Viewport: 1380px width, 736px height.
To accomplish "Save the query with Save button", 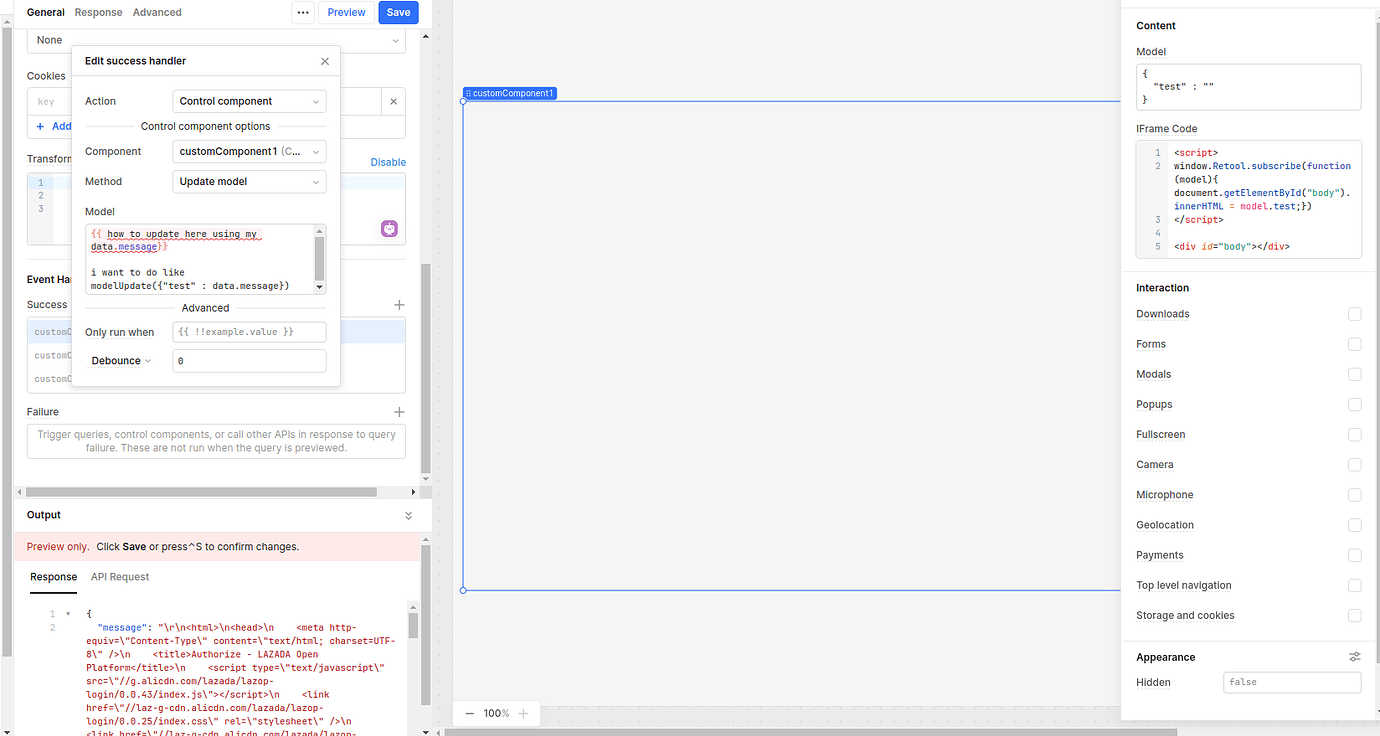I will pyautogui.click(x=398, y=12).
